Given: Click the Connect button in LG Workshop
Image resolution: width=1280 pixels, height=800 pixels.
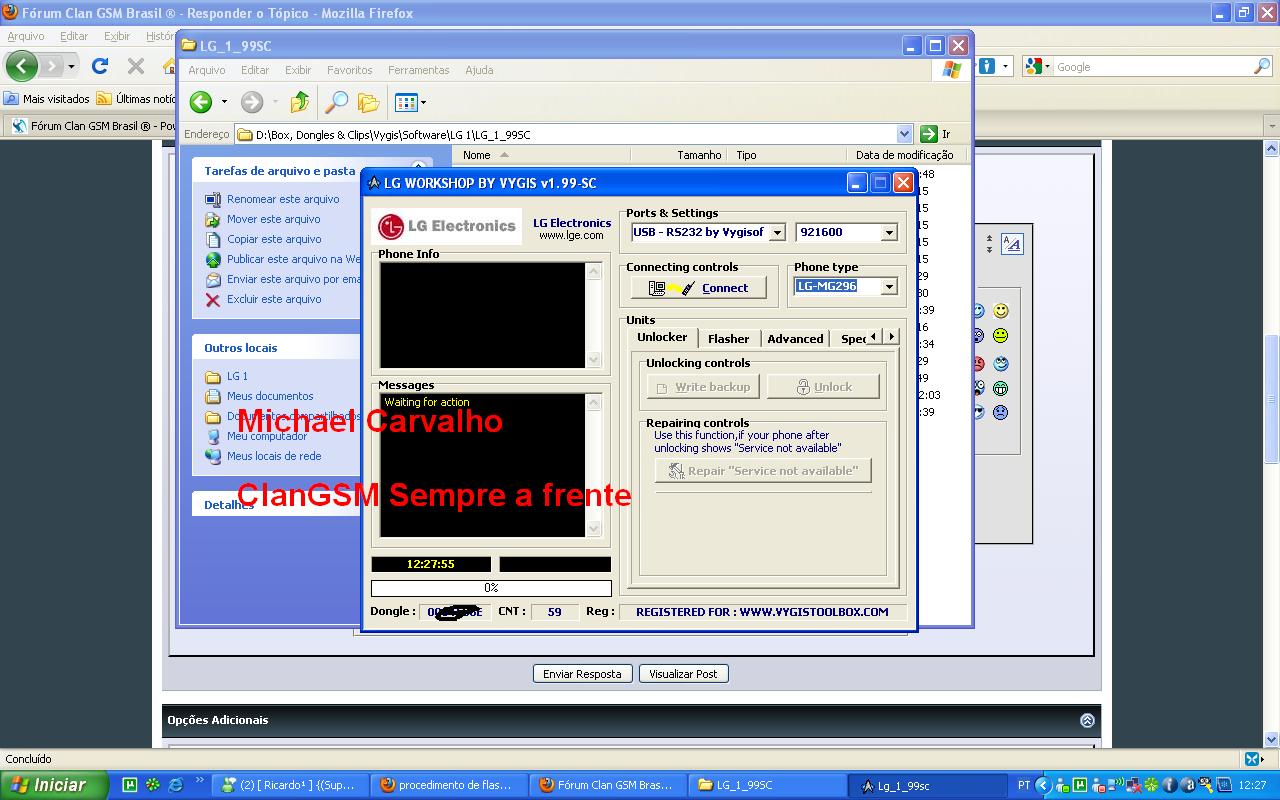Looking at the screenshot, I should coord(698,288).
